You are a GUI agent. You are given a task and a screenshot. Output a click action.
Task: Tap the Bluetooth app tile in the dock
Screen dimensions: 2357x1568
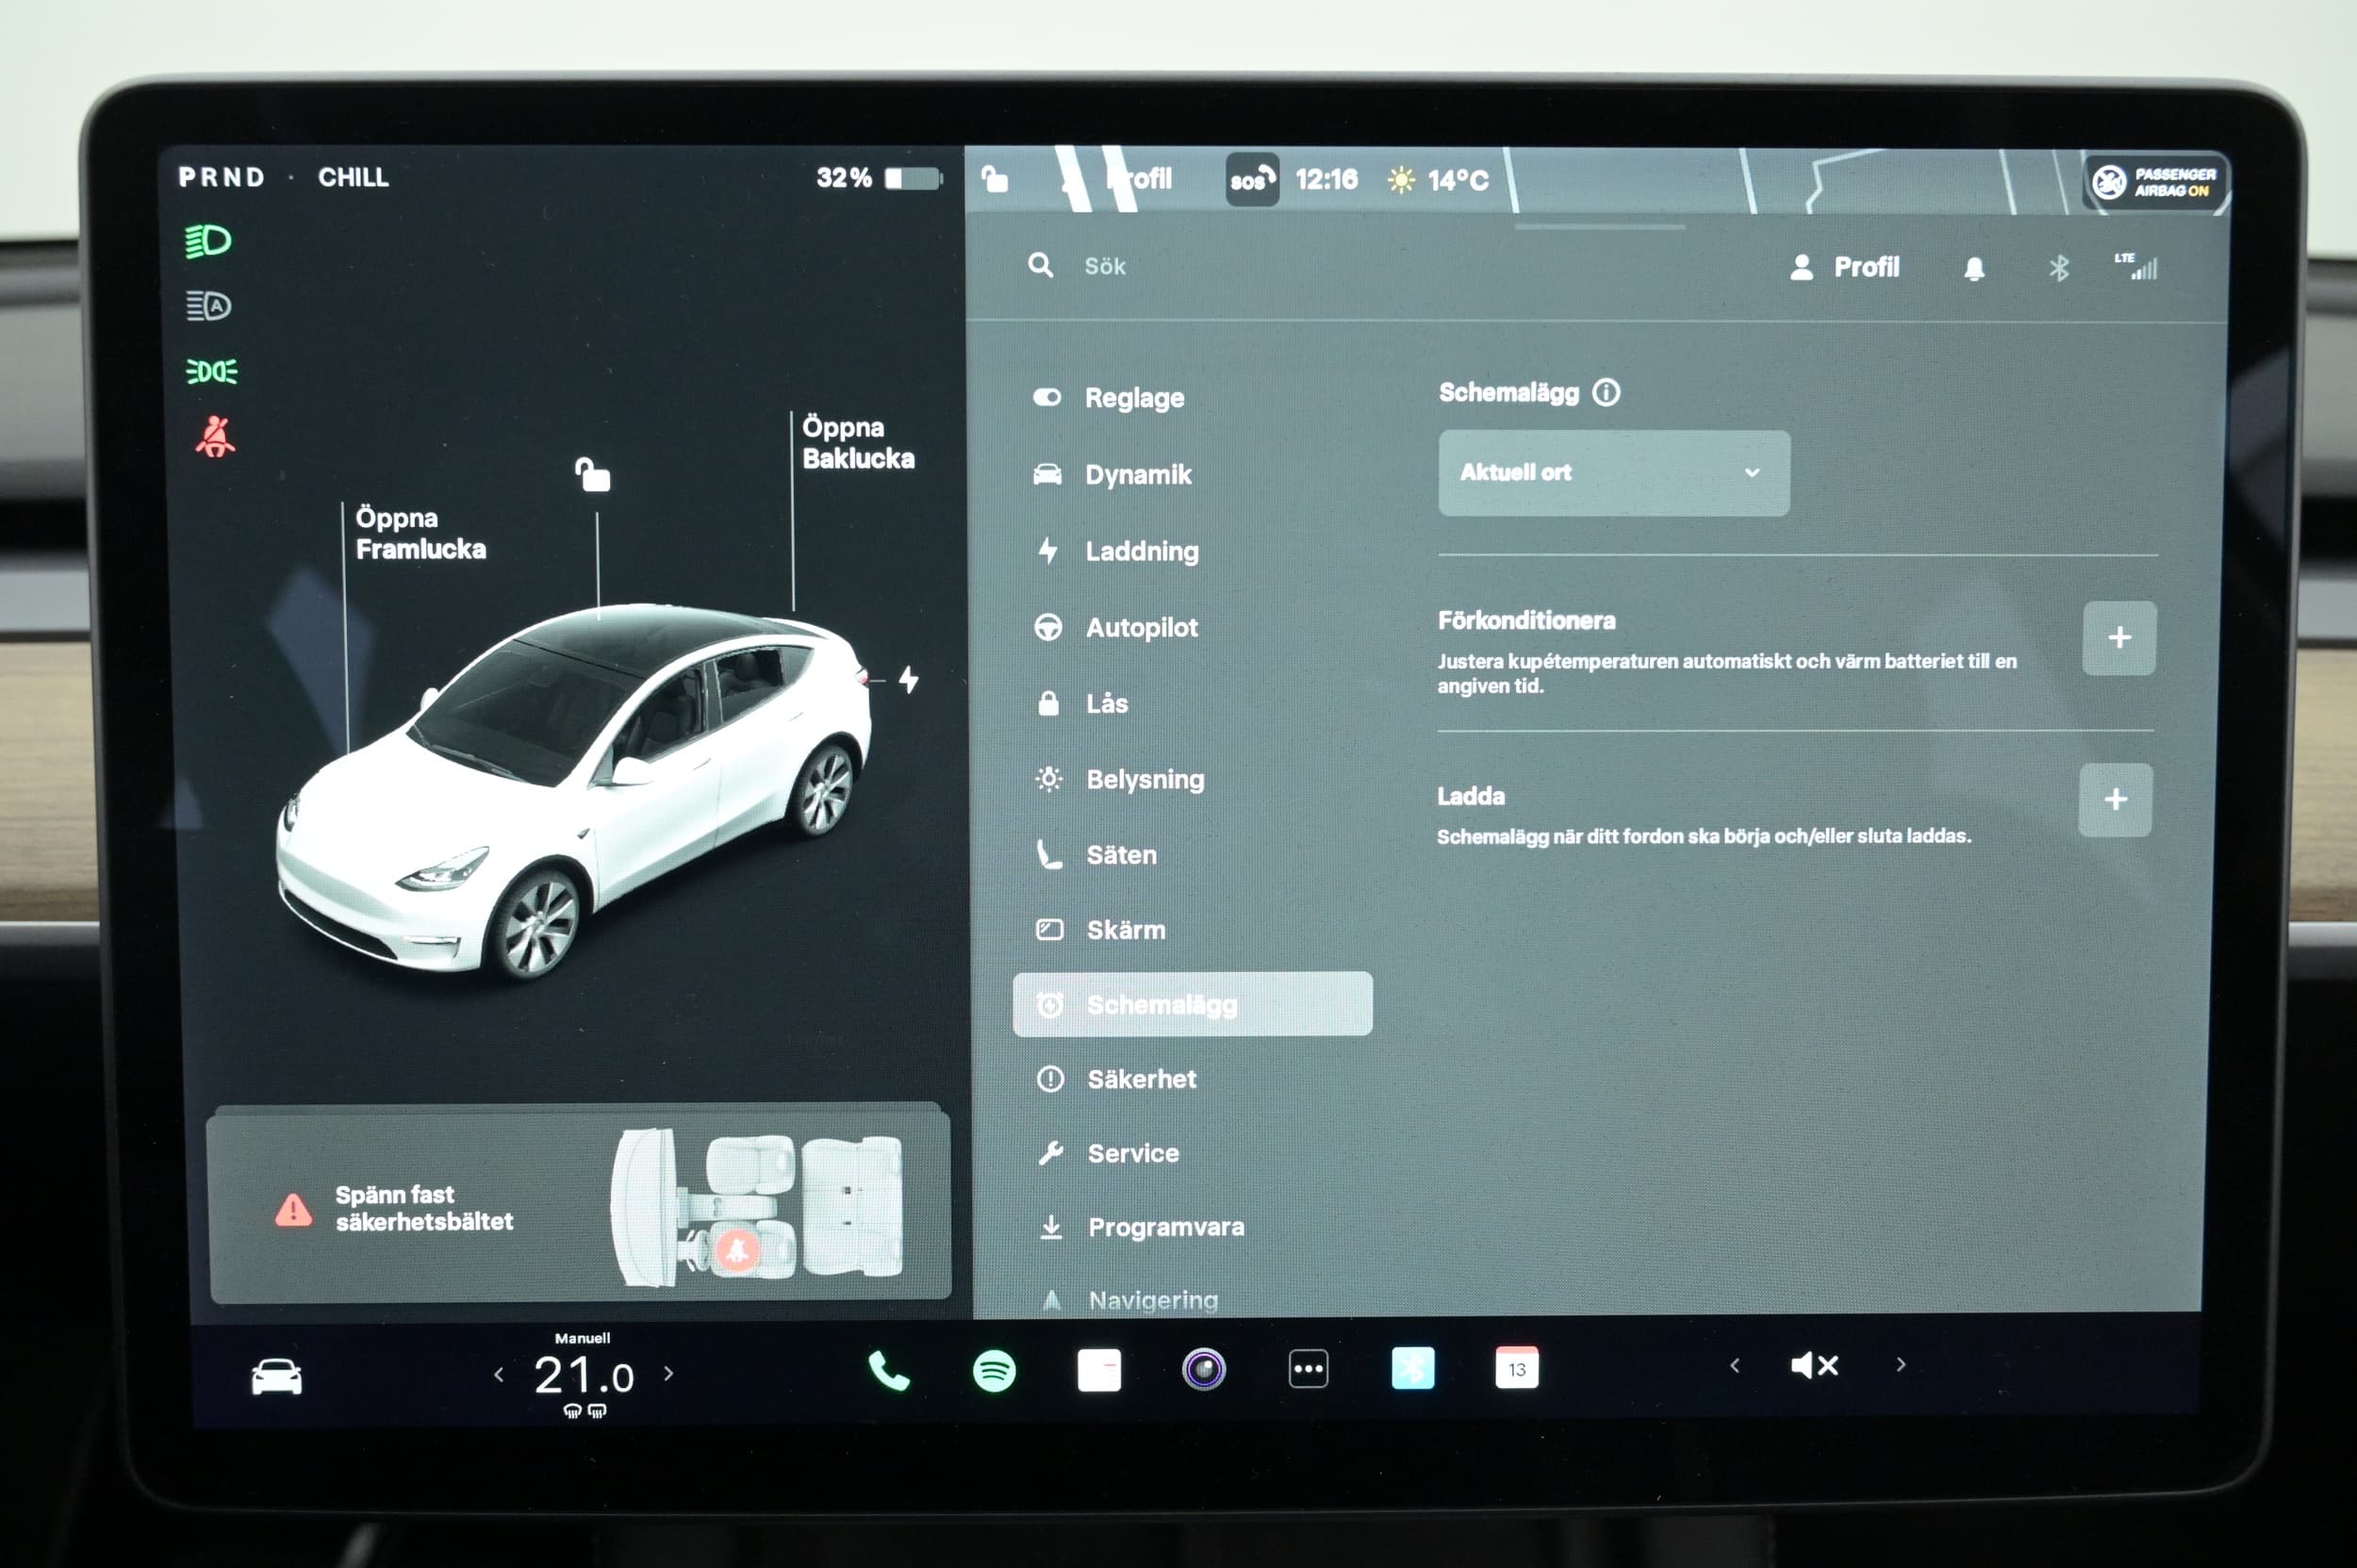tap(1412, 1368)
